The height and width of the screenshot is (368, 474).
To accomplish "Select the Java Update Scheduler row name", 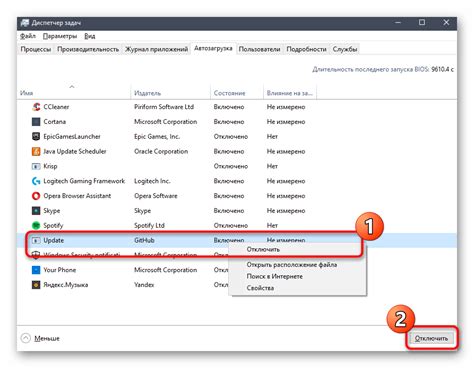I will (75, 151).
